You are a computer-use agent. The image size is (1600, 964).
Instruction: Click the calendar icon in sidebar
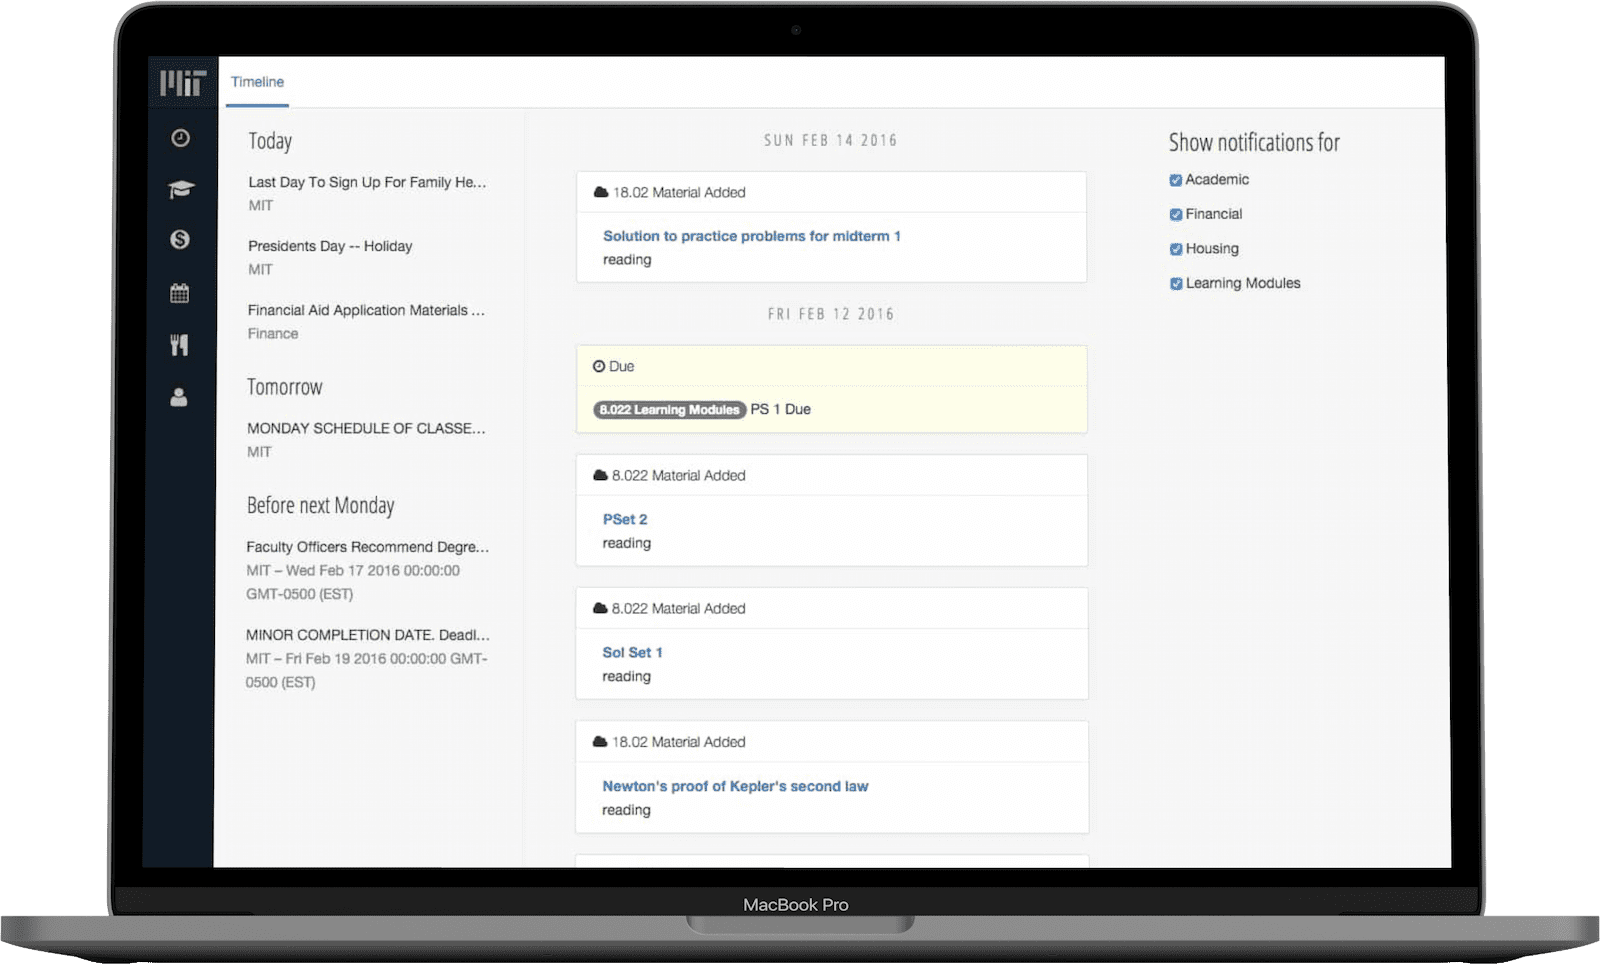180,293
